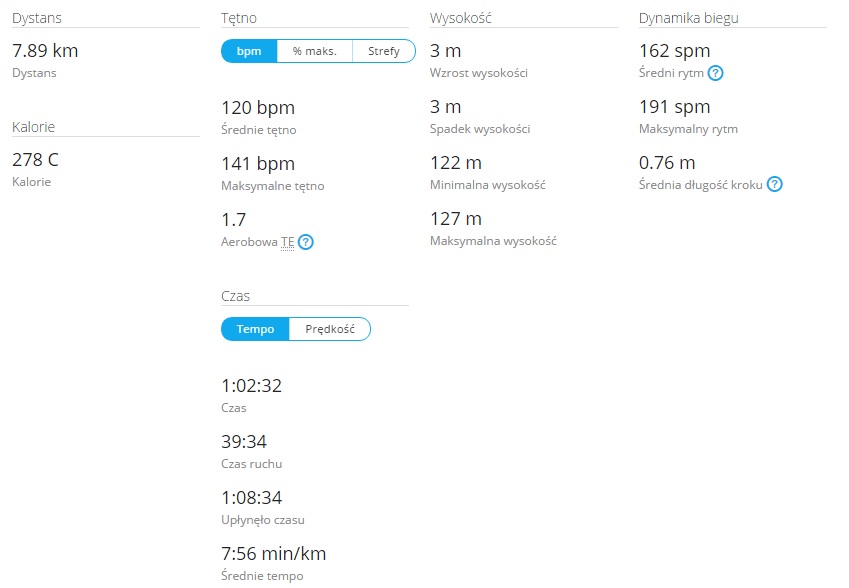
Task: Click the Tętno section heading
Action: (x=239, y=18)
